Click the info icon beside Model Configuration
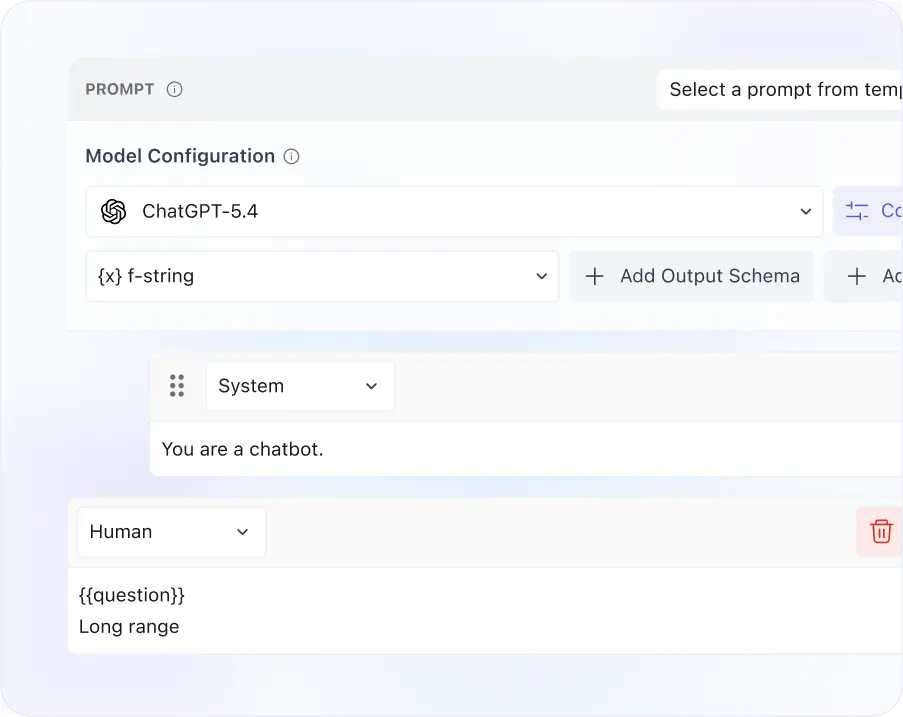 291,156
